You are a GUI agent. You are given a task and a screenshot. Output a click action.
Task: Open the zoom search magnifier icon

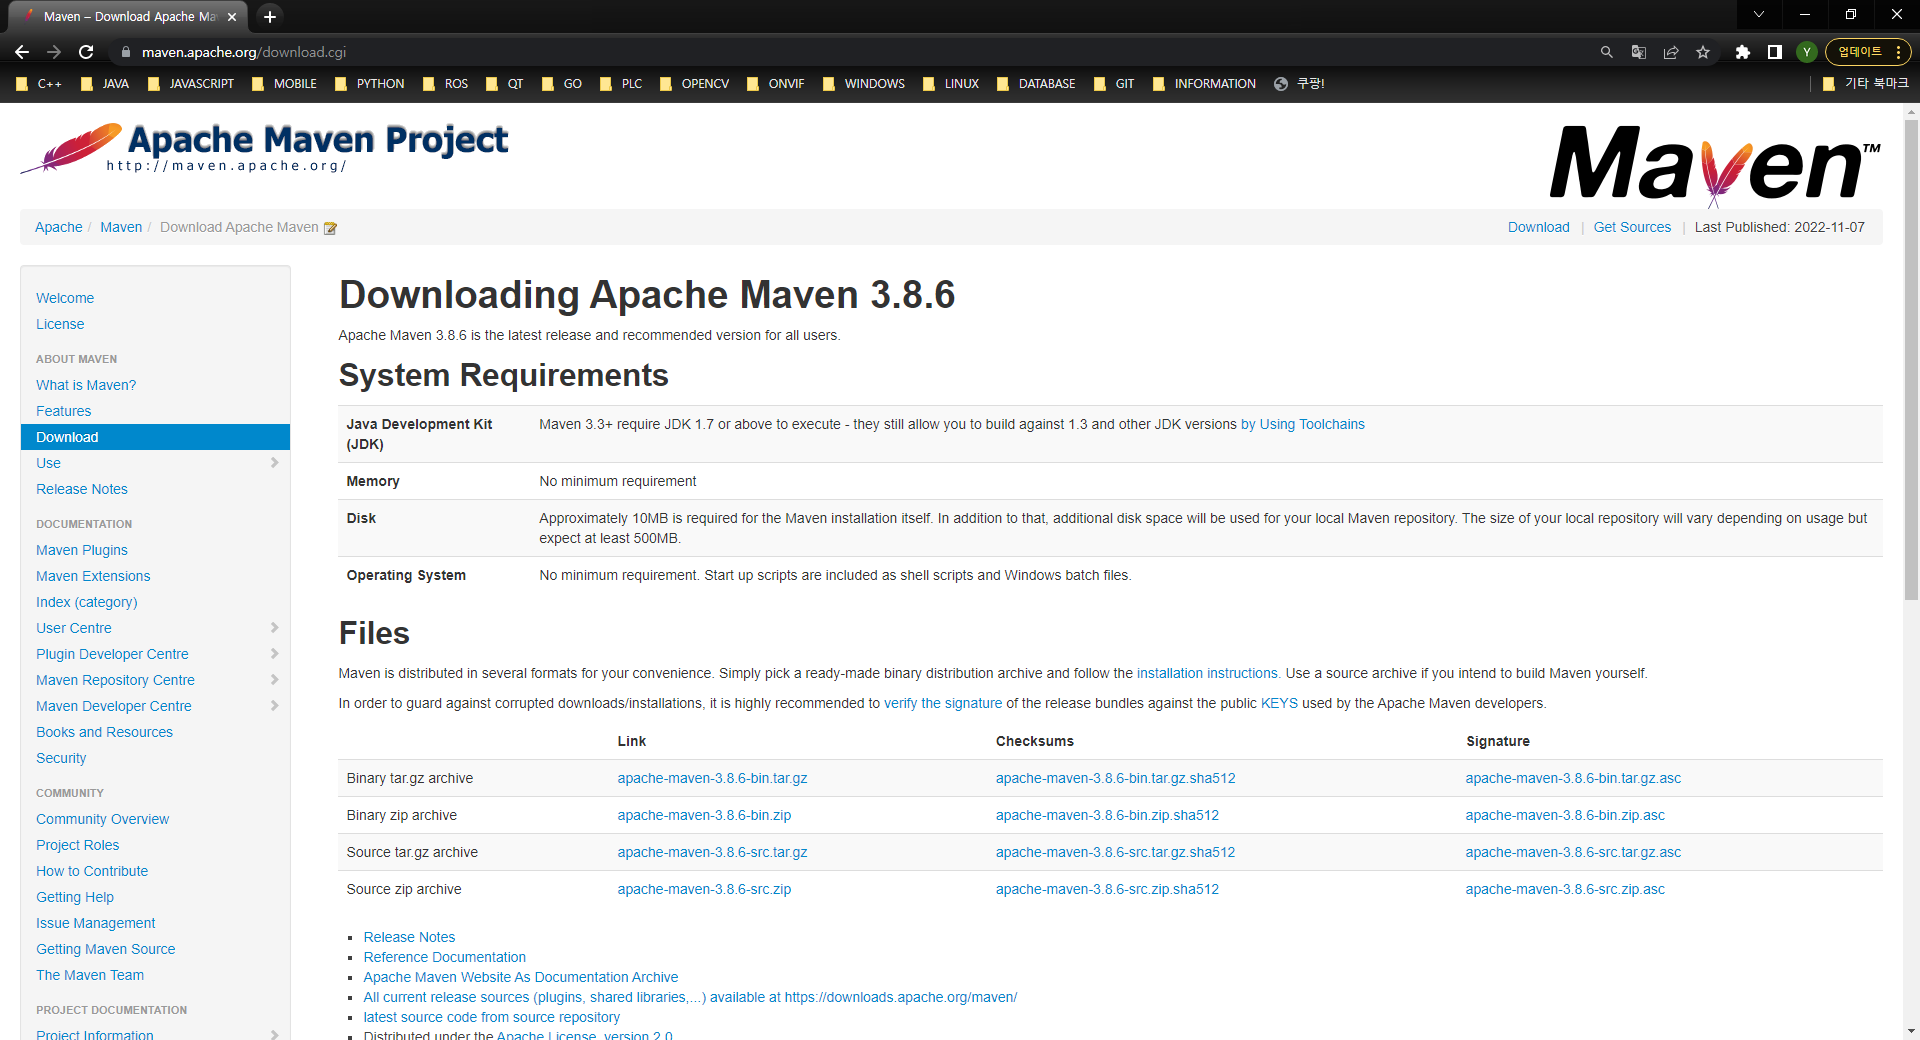click(1606, 52)
